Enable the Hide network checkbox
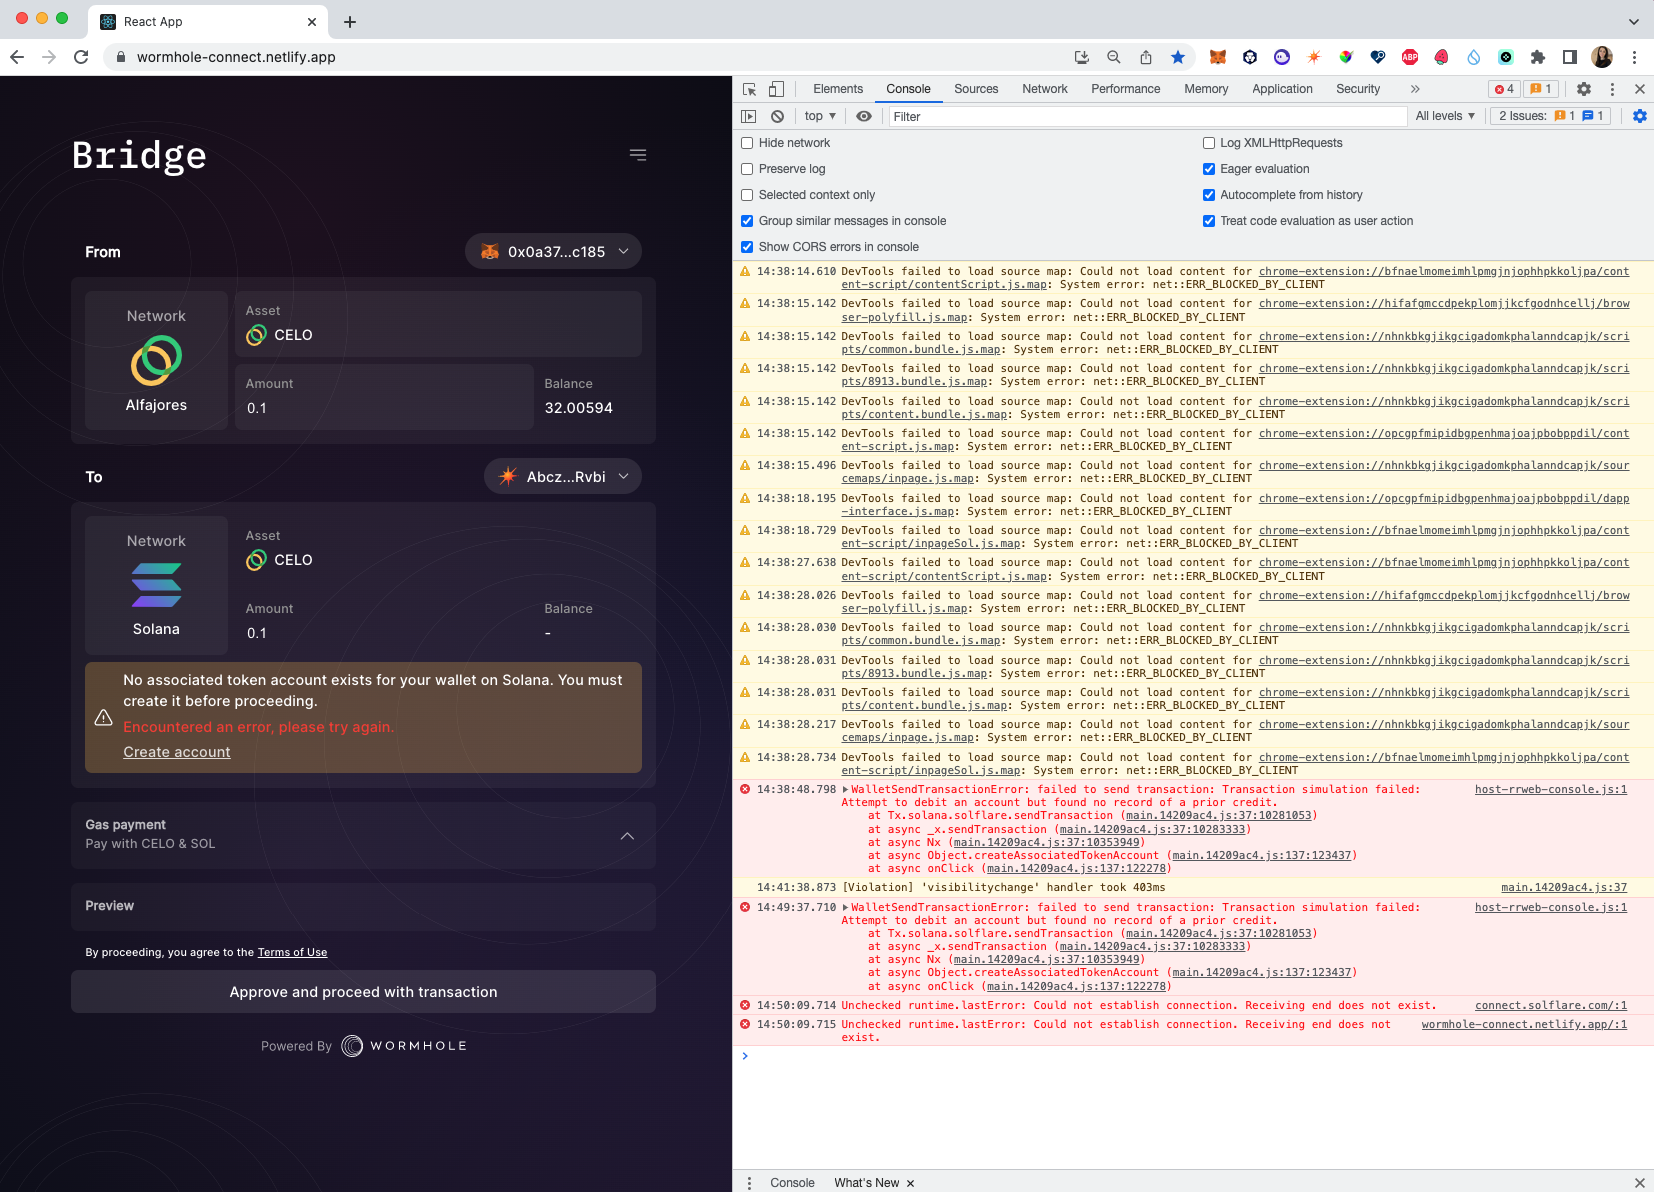The width and height of the screenshot is (1654, 1192). (747, 143)
